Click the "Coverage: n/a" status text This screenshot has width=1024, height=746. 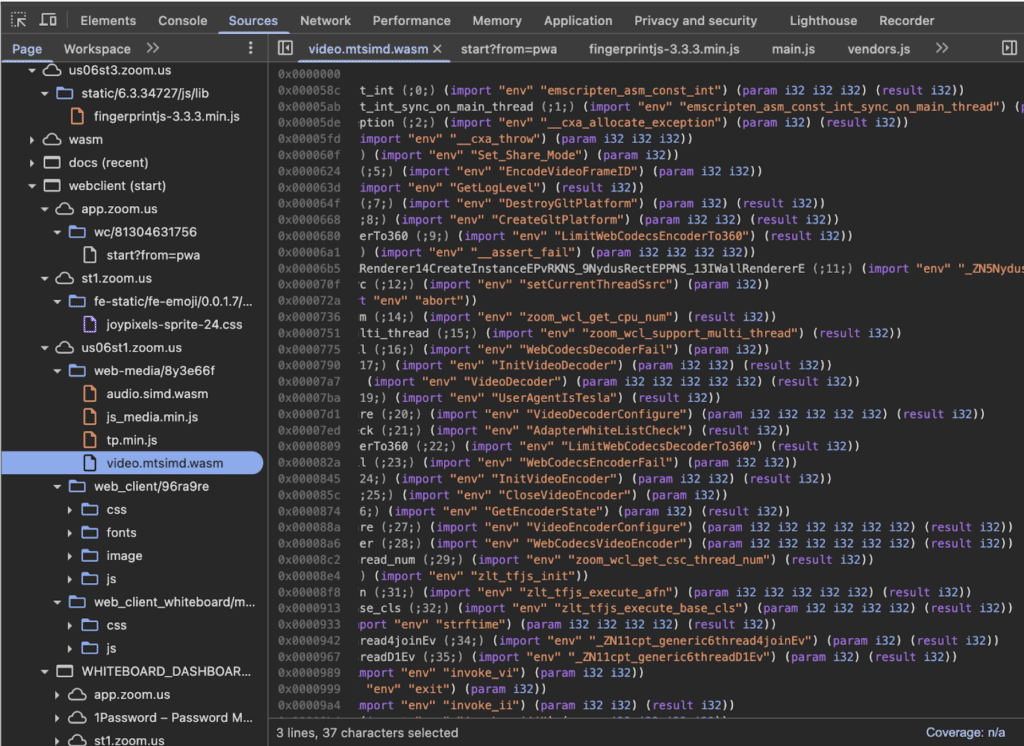[965, 732]
